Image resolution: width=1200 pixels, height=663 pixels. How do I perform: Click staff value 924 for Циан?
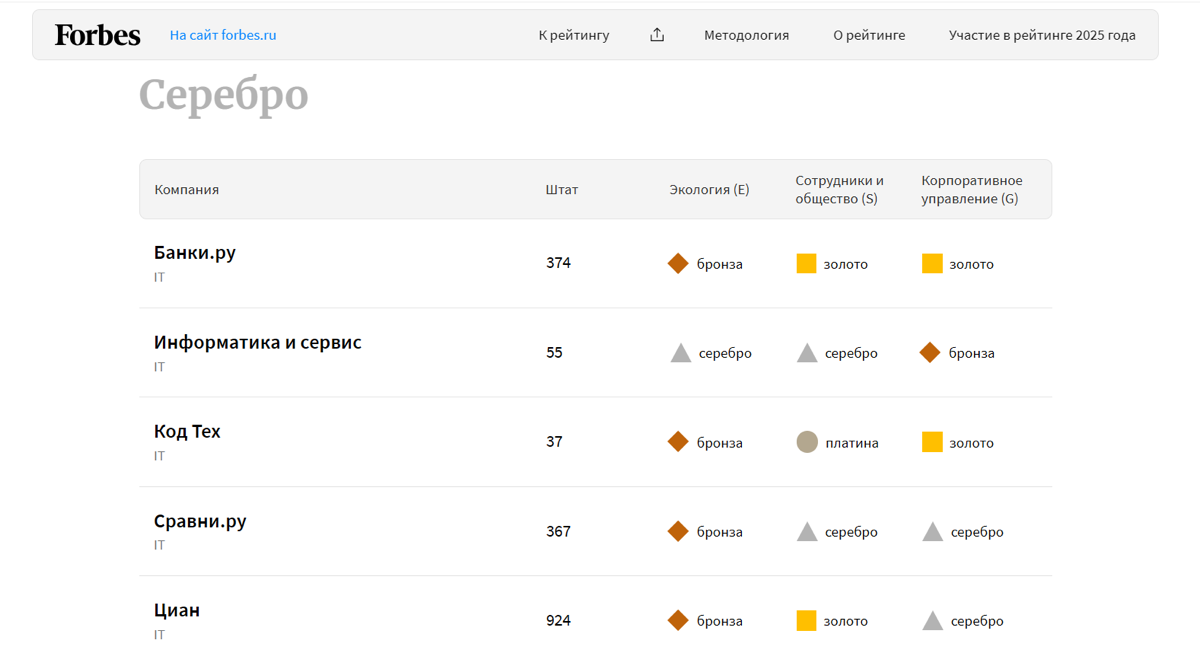coord(558,620)
